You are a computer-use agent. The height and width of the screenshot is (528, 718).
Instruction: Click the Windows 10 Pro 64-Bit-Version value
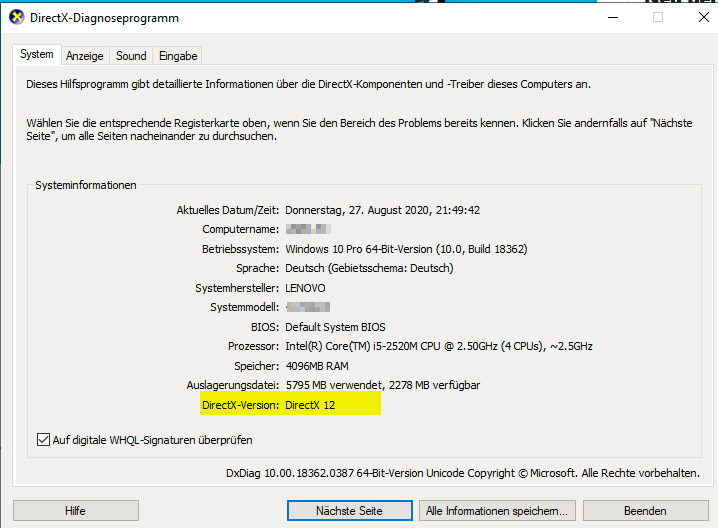click(406, 249)
